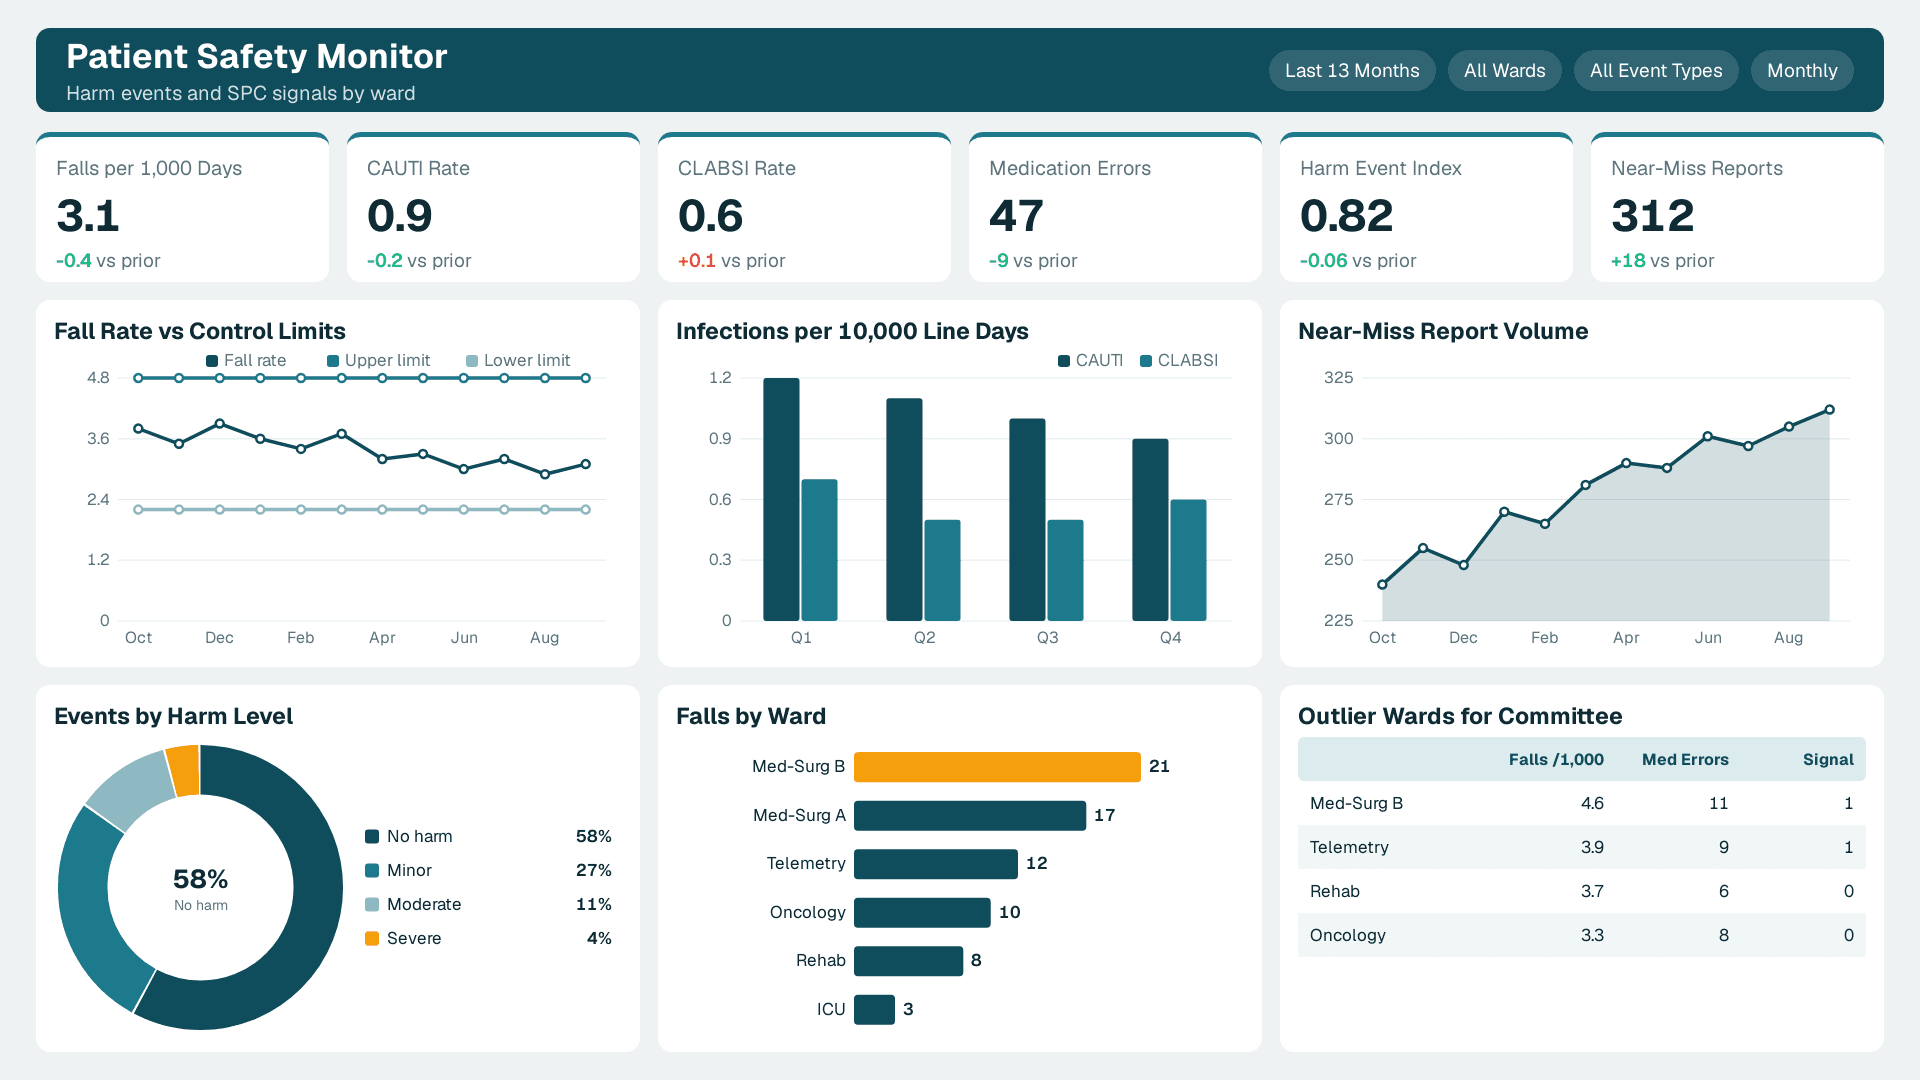Open the Last 13 Months filter
The image size is (1920, 1080).
point(1352,71)
